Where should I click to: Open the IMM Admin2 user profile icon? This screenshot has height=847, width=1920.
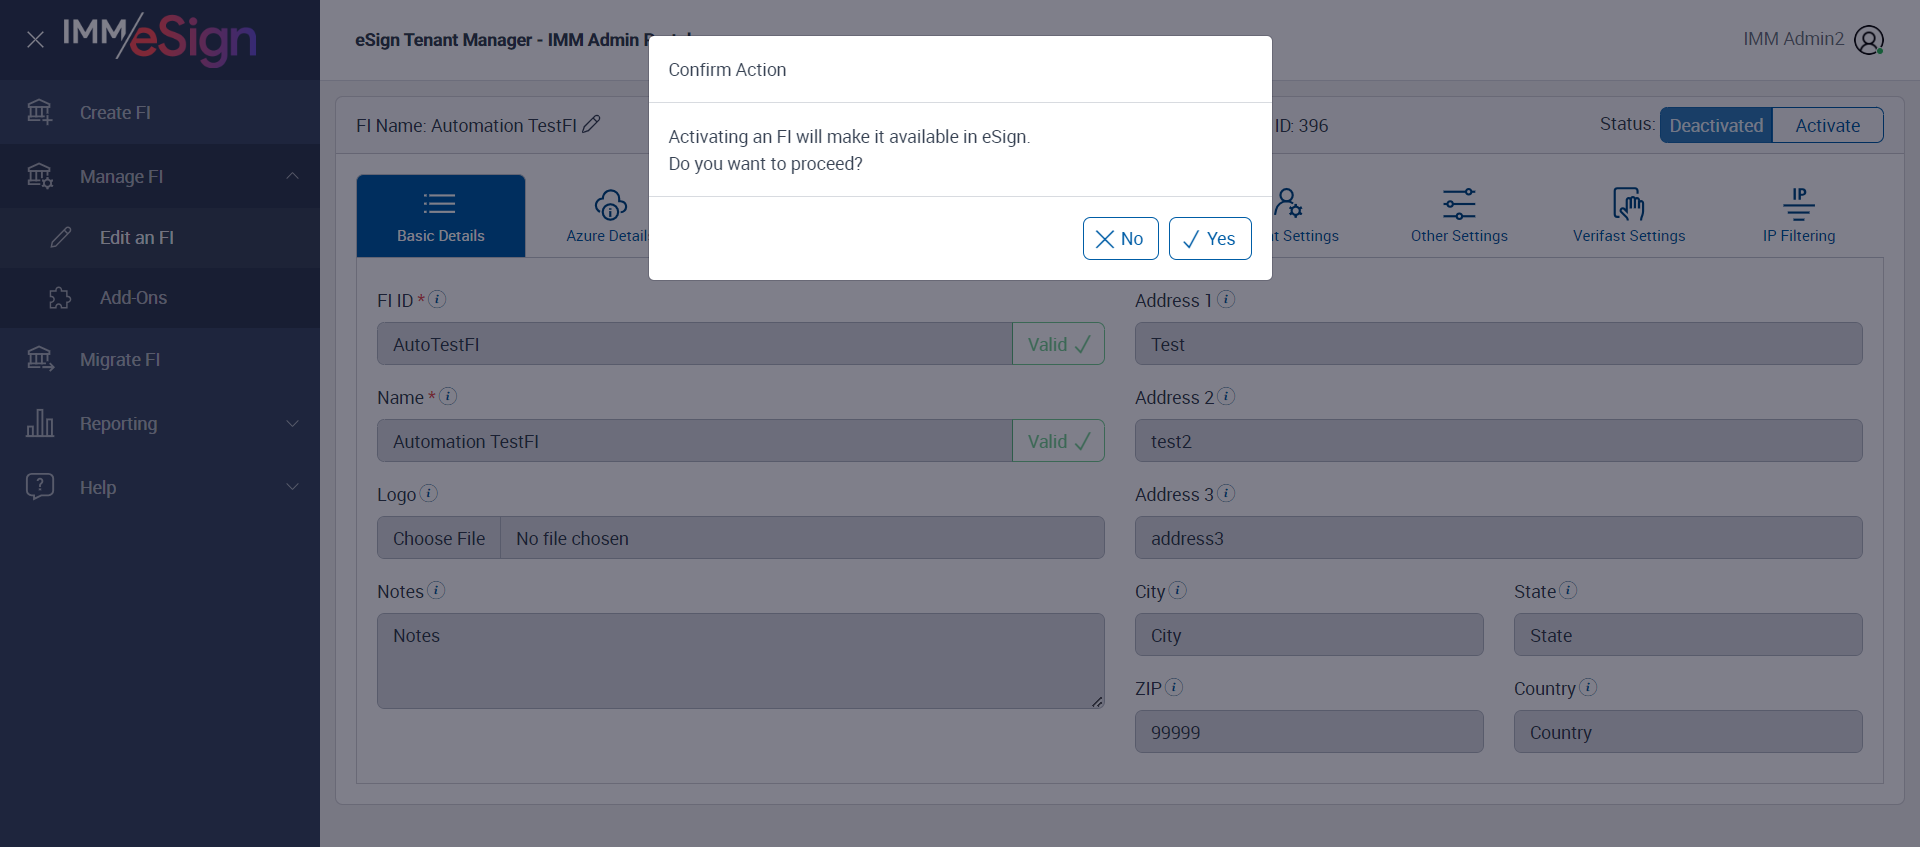click(1868, 40)
